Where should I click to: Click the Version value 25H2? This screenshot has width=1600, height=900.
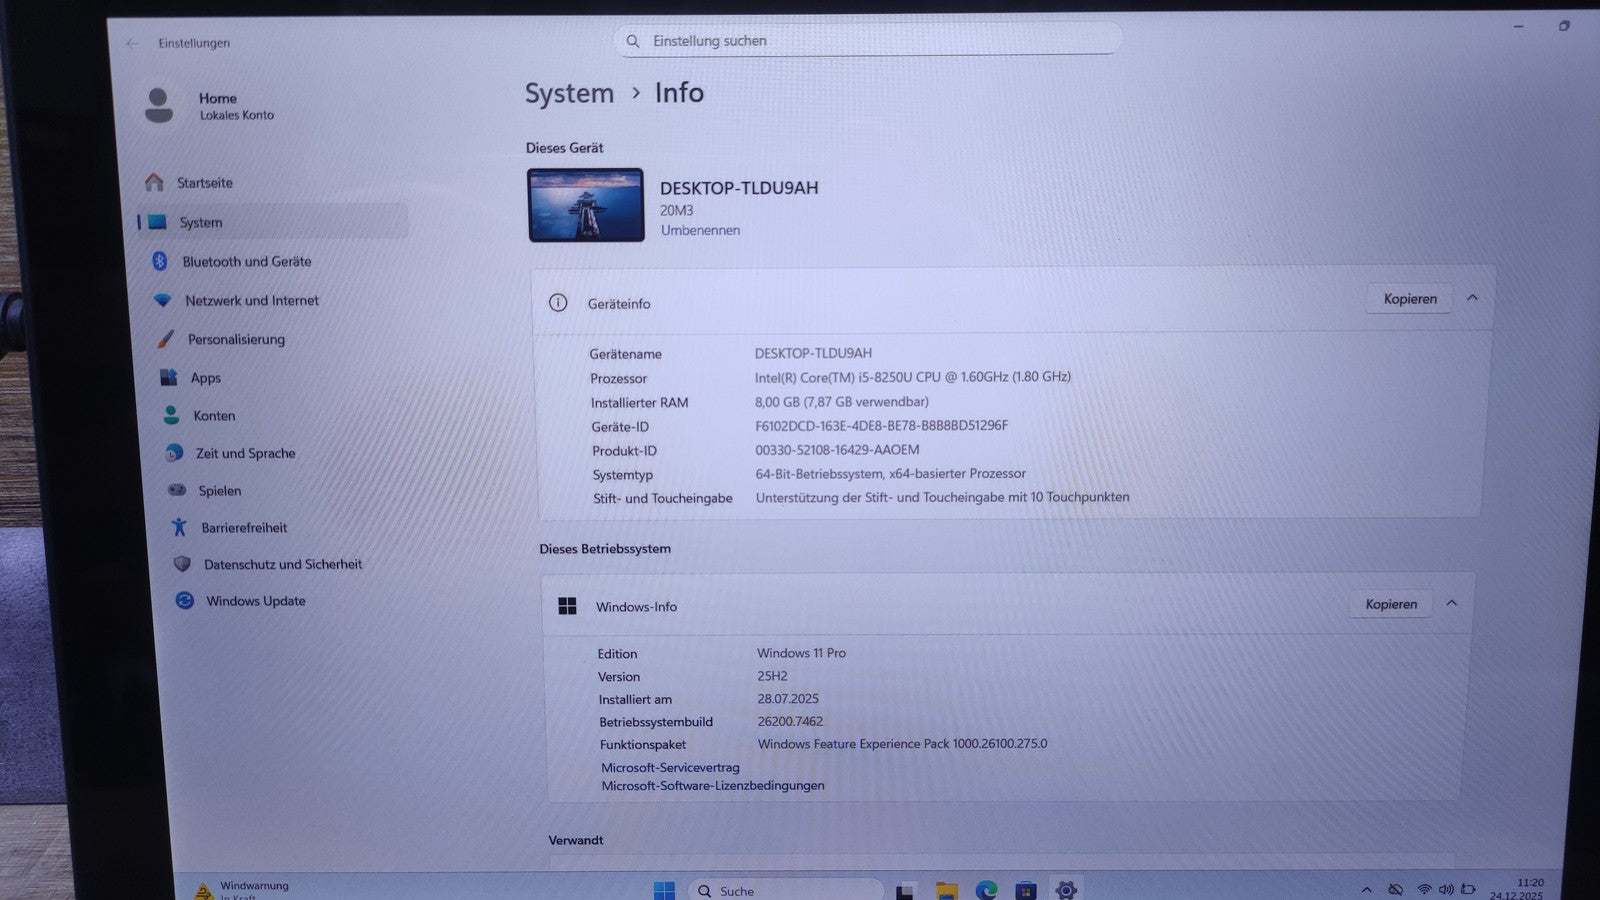click(x=772, y=676)
